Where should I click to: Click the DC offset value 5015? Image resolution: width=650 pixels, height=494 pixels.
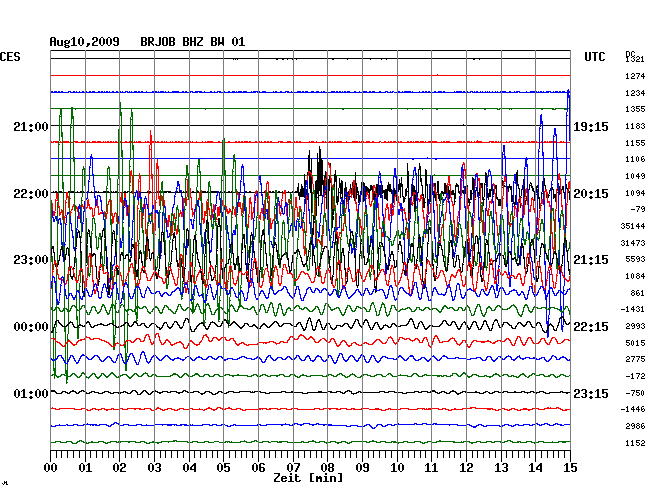(635, 343)
